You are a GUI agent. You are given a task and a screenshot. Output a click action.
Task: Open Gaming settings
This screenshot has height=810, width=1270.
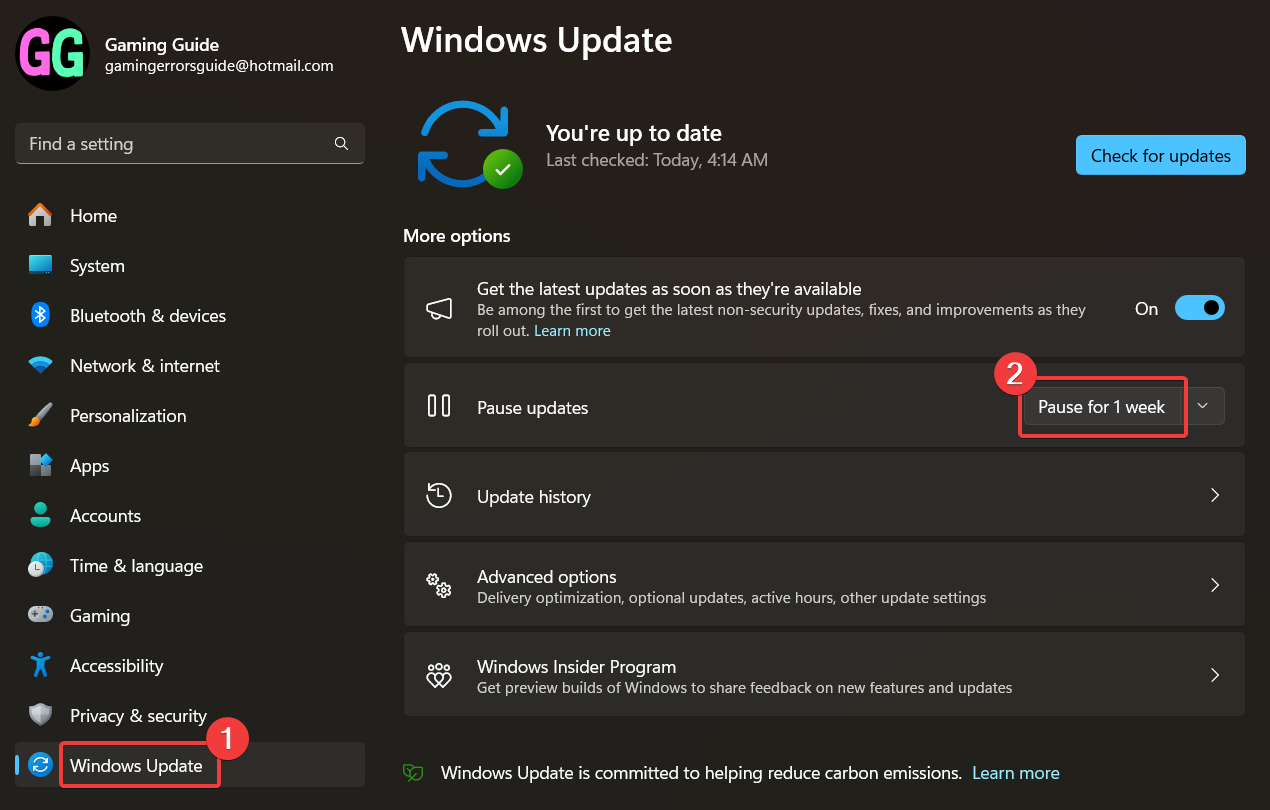(x=190, y=616)
